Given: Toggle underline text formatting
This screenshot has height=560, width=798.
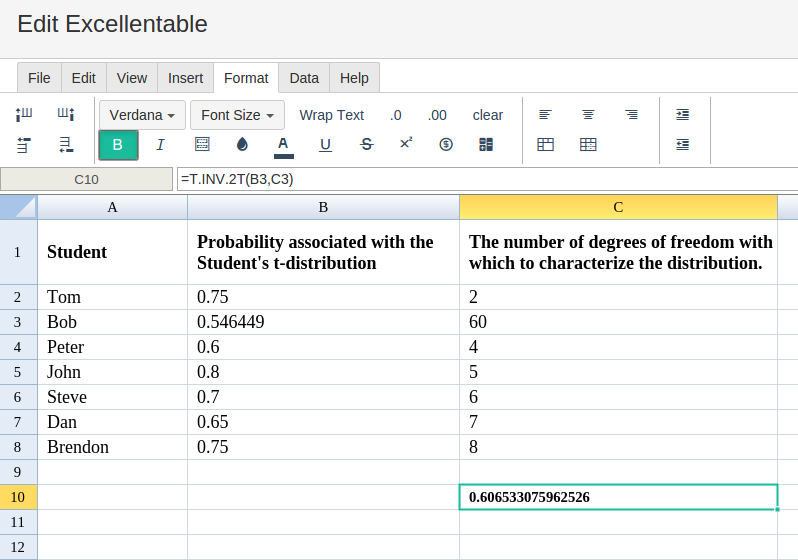Looking at the screenshot, I should (325, 145).
